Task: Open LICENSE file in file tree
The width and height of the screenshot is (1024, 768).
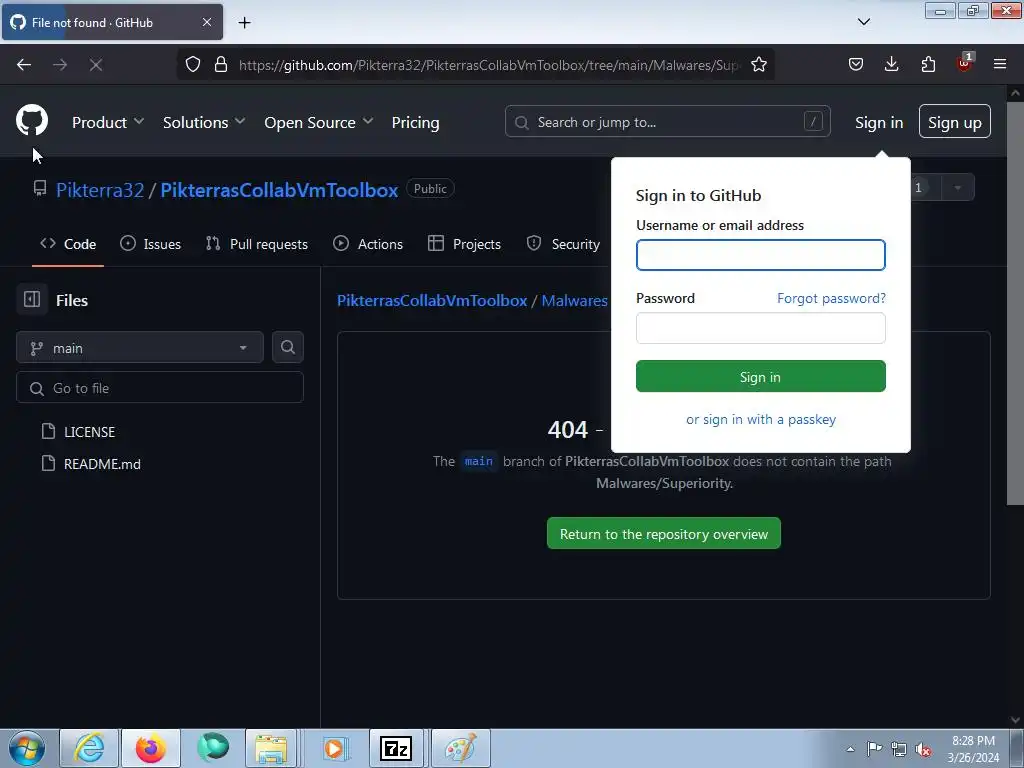Action: coord(89,432)
